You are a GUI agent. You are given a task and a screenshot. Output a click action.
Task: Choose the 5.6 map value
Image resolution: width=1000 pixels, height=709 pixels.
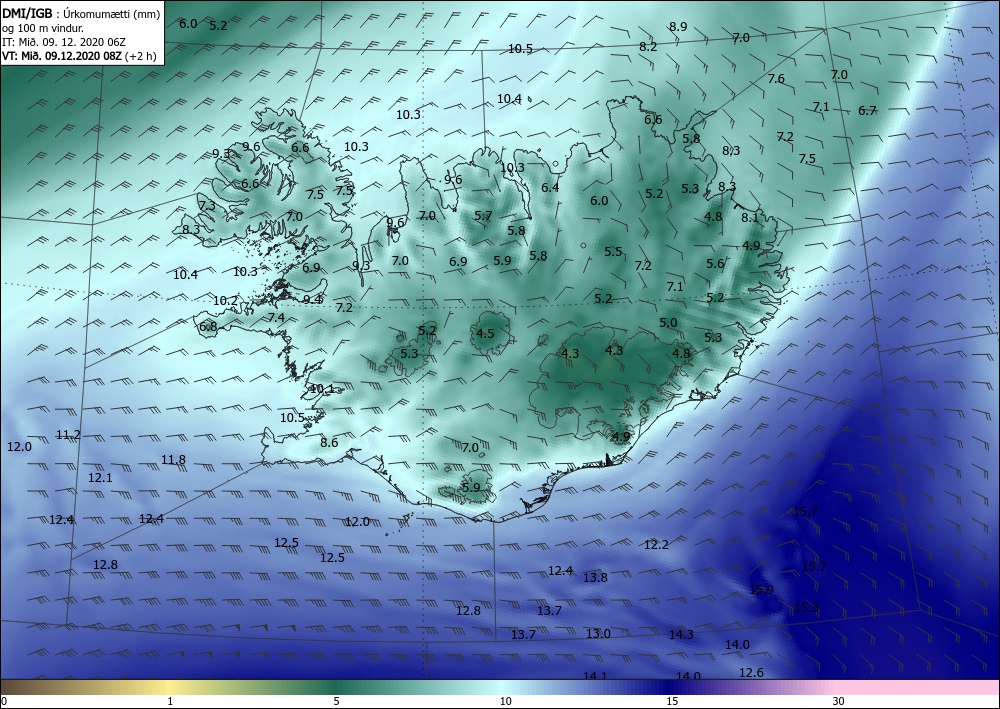[x=715, y=263]
